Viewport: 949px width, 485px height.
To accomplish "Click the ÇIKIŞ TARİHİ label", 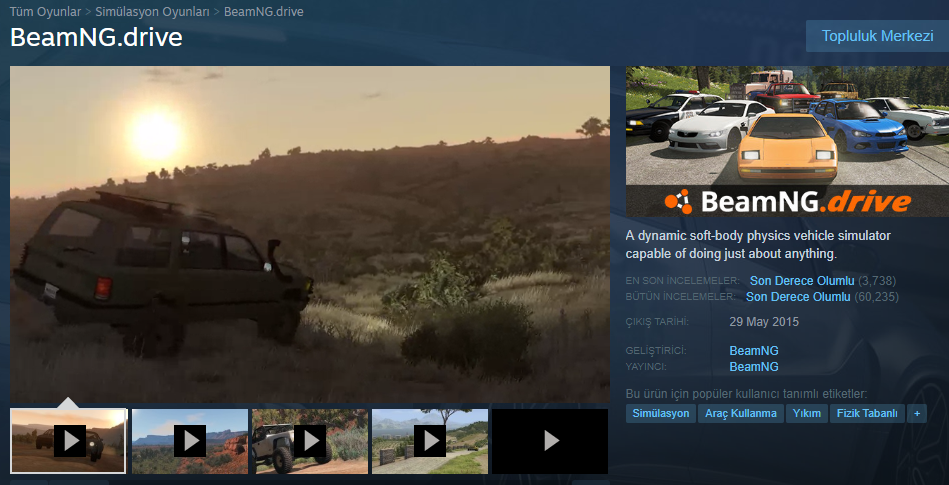I will tap(657, 322).
